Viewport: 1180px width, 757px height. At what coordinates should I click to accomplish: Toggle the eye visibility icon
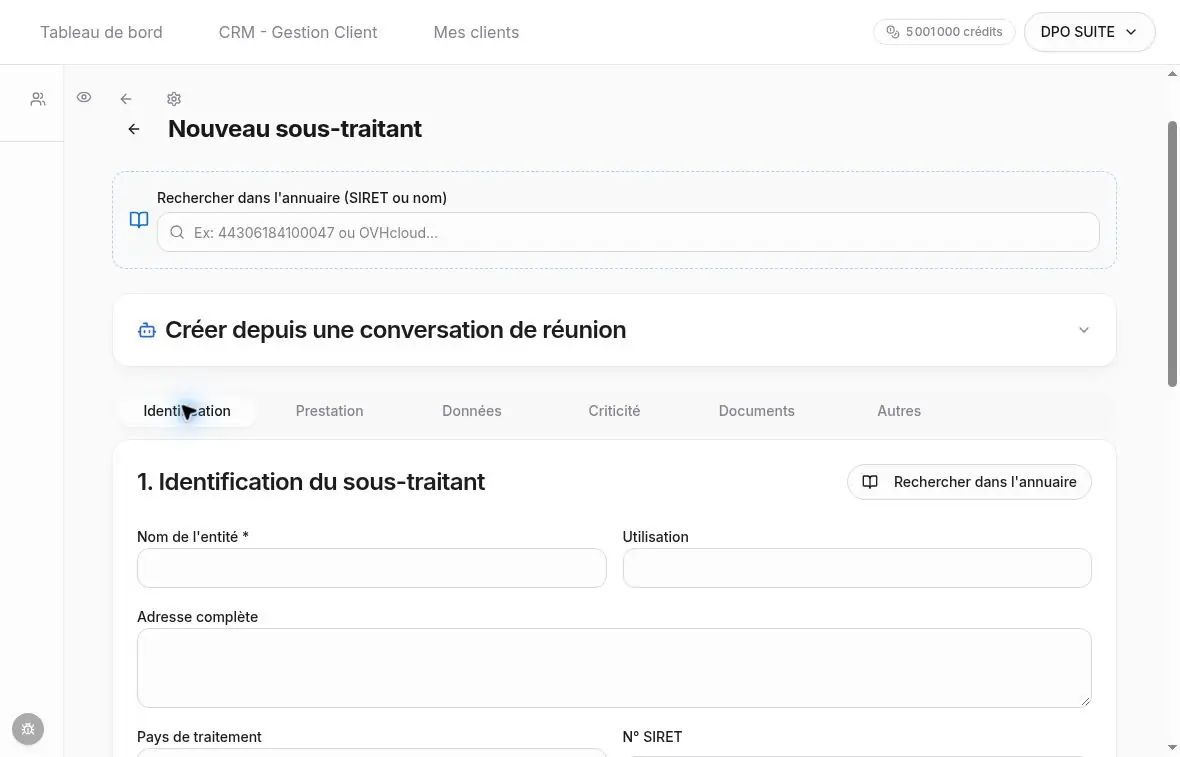[84, 97]
